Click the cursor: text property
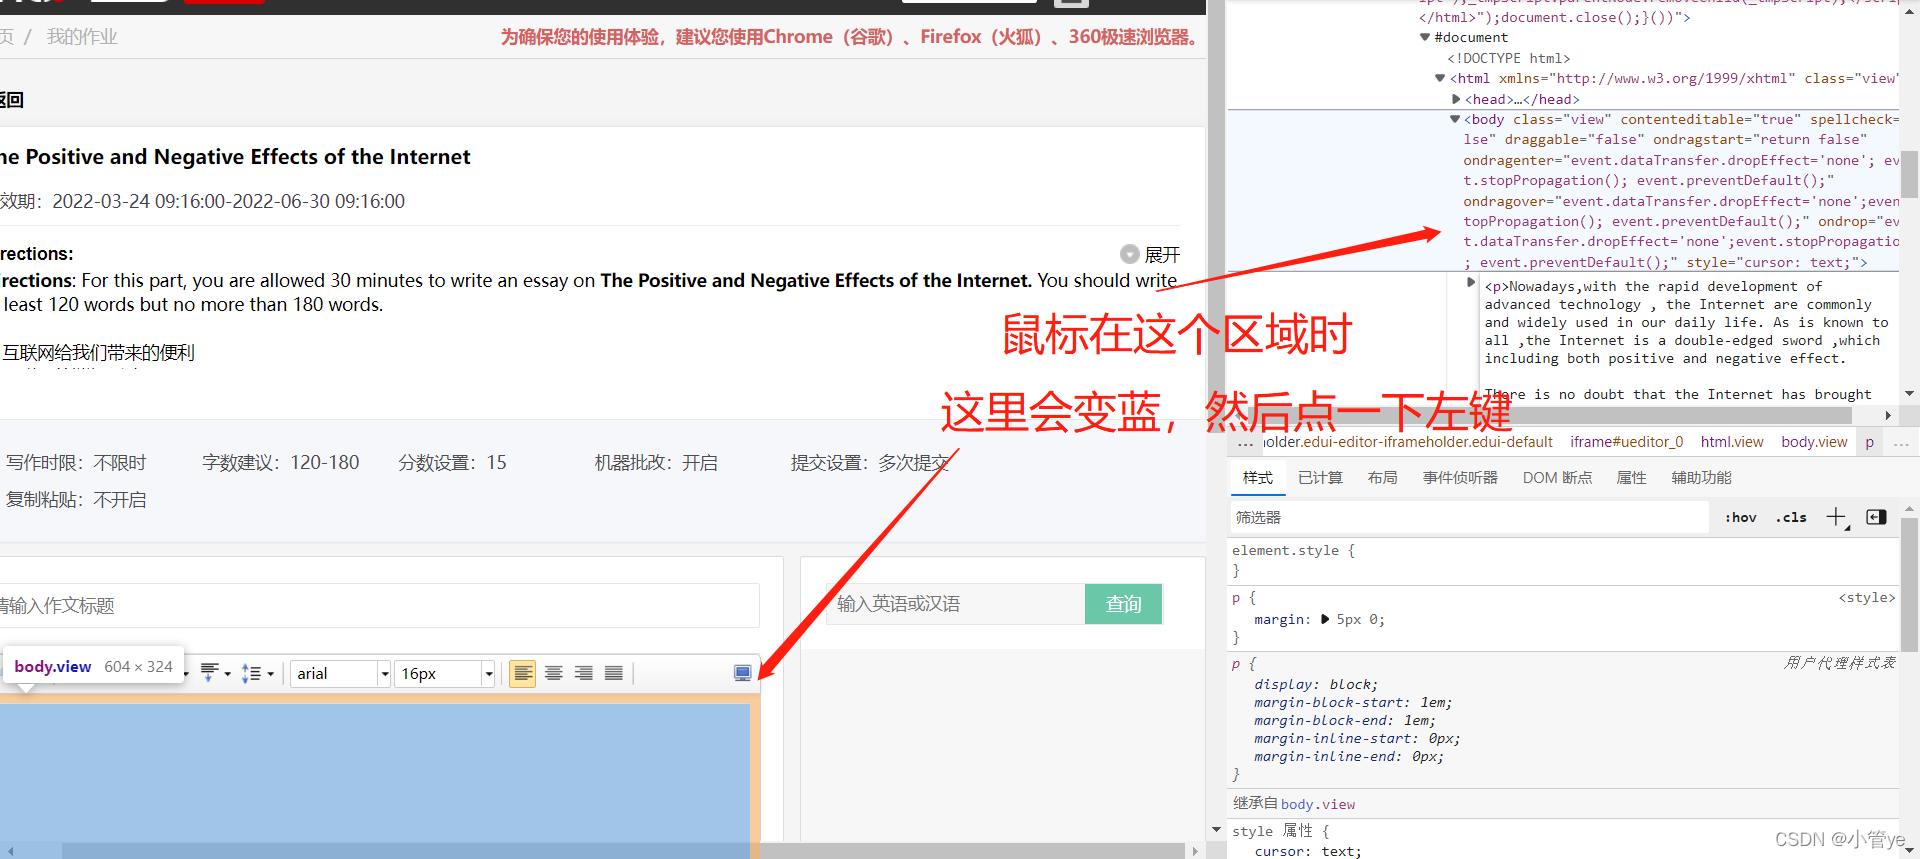This screenshot has width=1920, height=859. point(1307,851)
